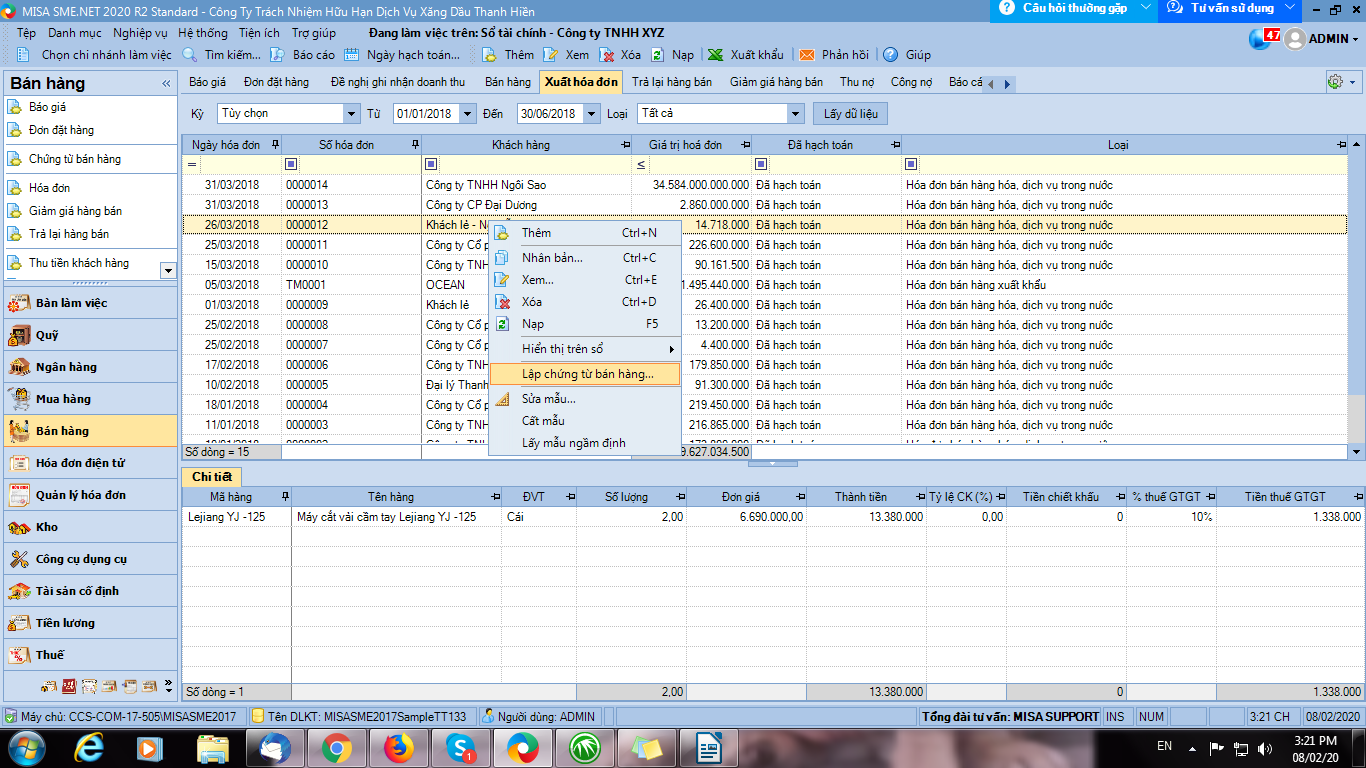
Task: Open the Bàn làm việc module
Action: (90, 303)
